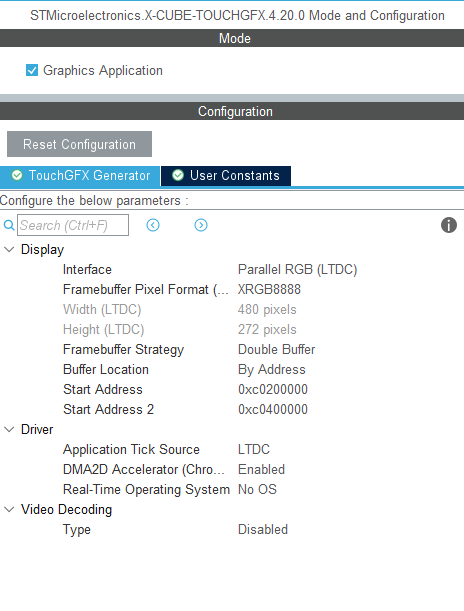Select the Buffer Location label
Image resolution: width=464 pixels, height=611 pixels.
click(106, 369)
